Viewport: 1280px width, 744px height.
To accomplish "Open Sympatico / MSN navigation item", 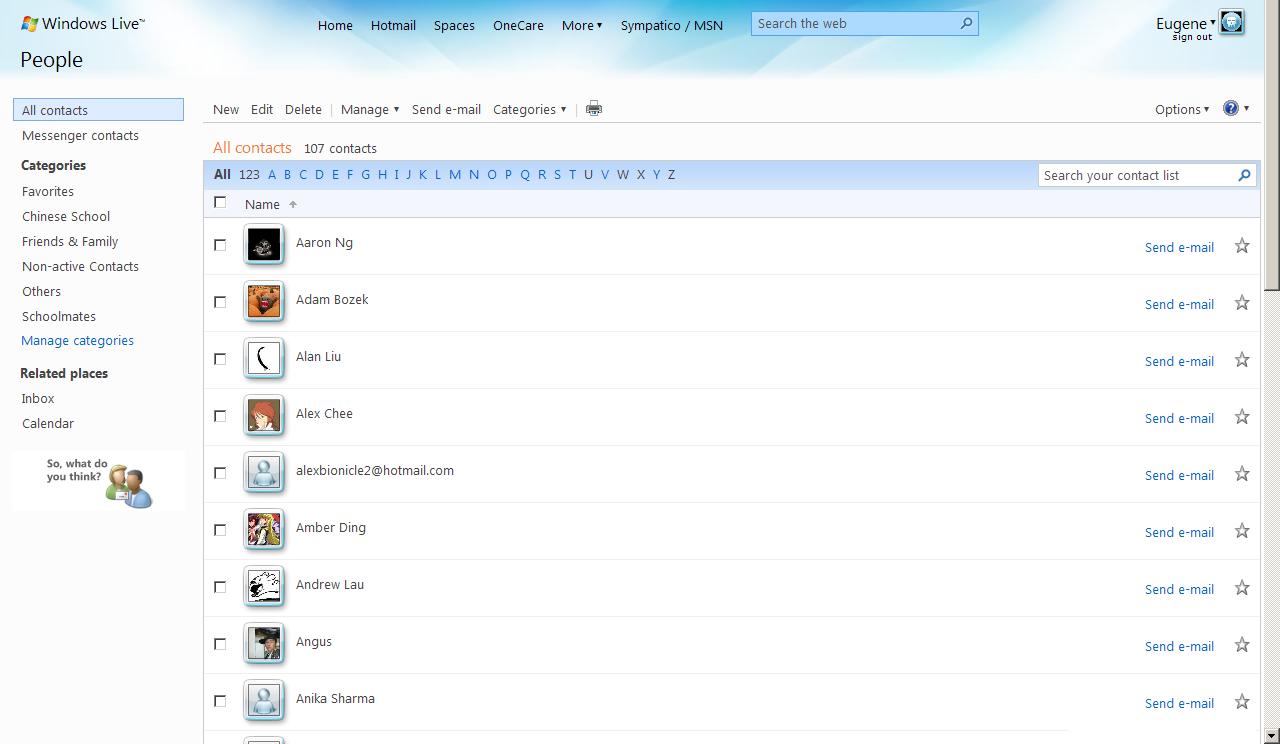I will click(671, 25).
